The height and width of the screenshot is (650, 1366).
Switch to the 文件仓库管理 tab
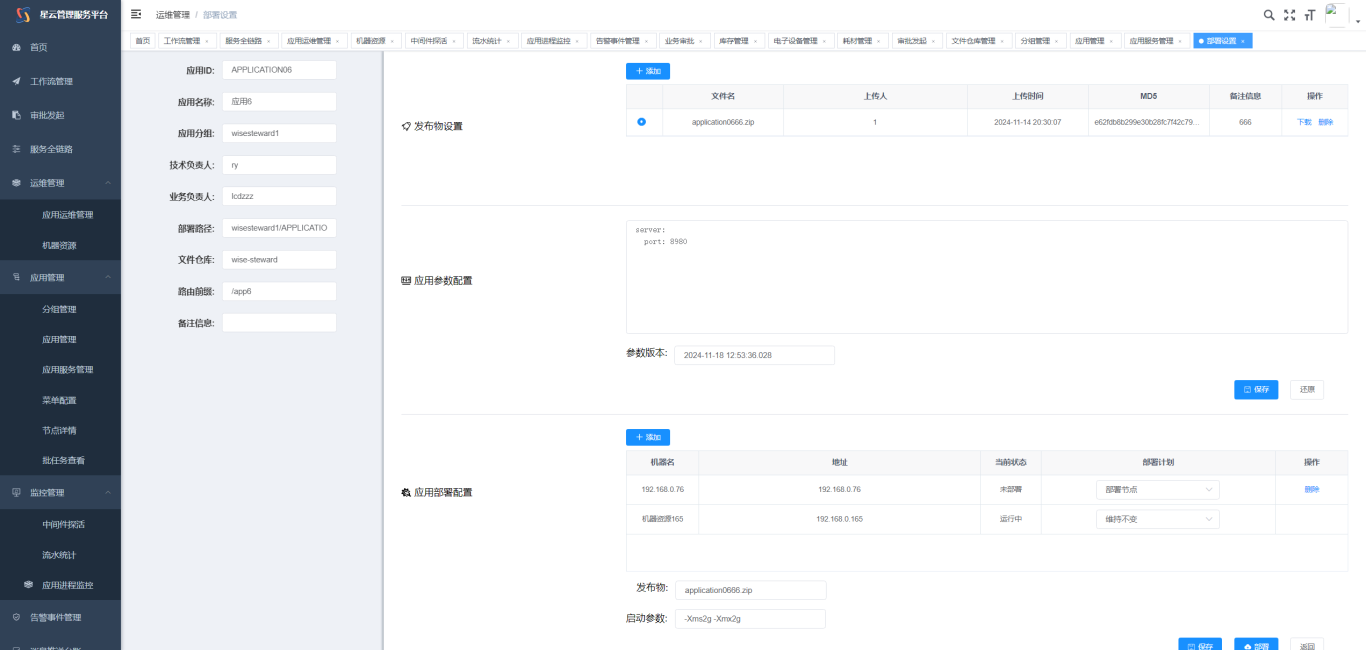pos(977,41)
